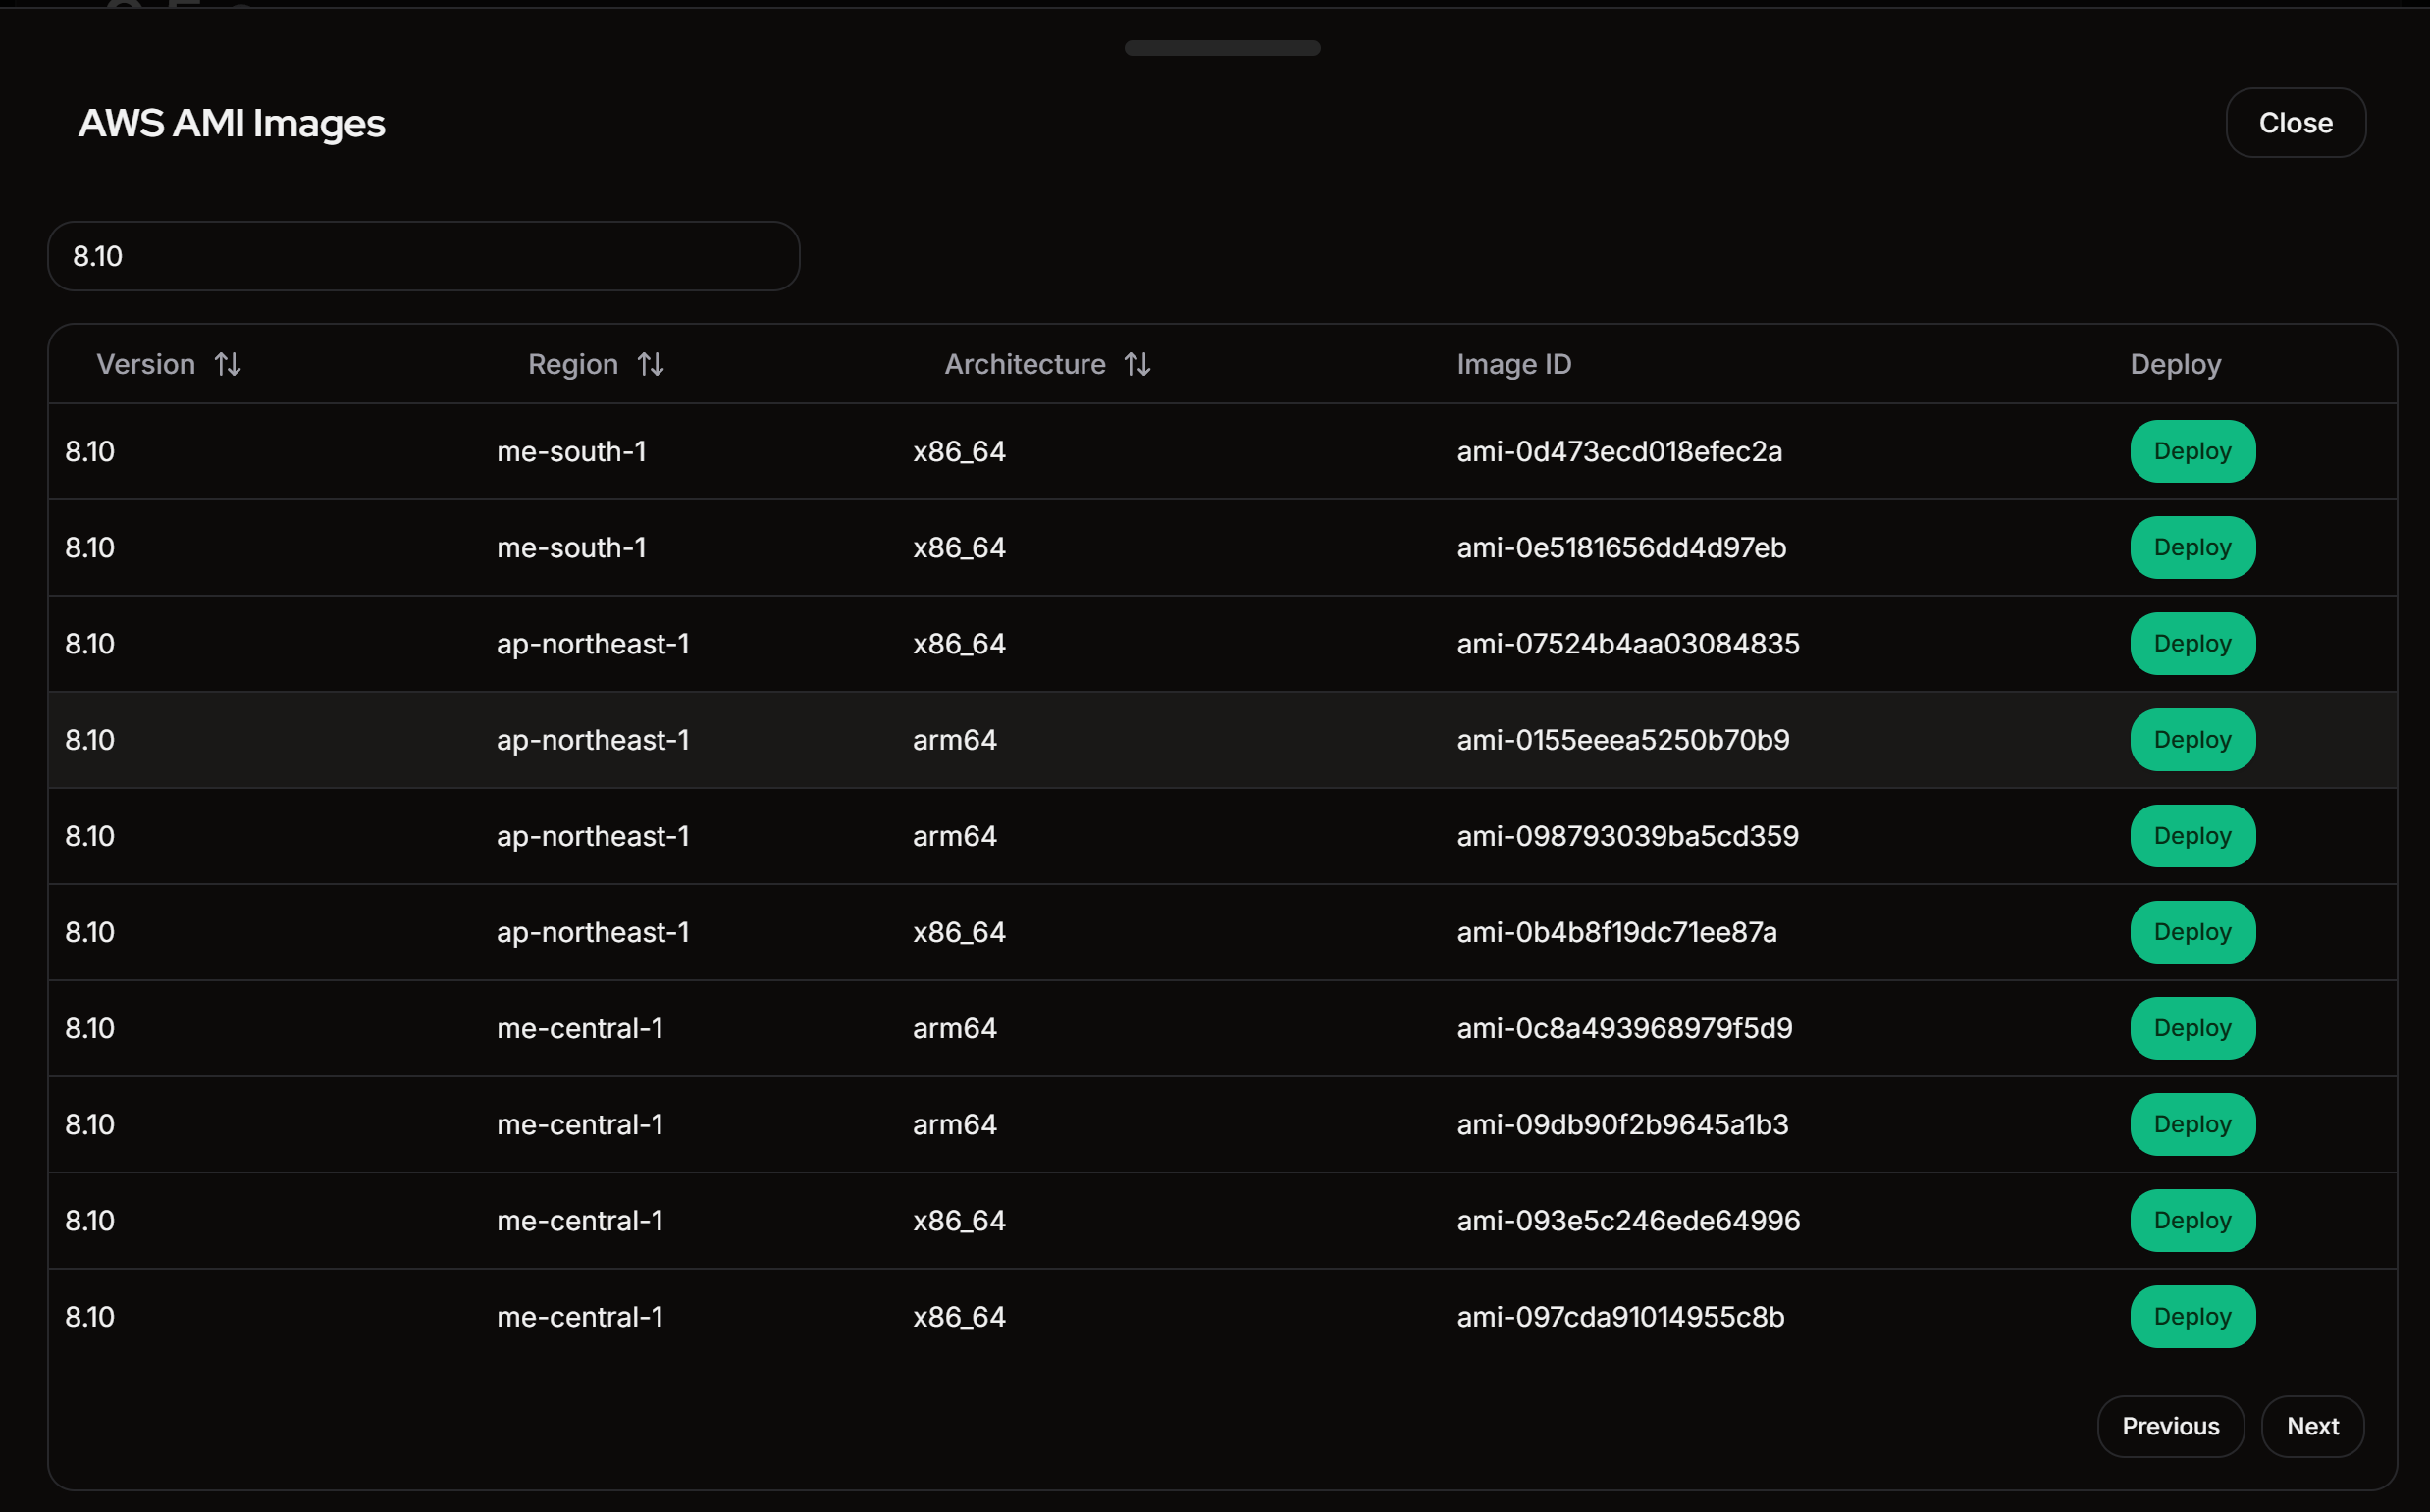Deploy ami-098793039ba5cd359 image
2430x1512 pixels.
point(2192,836)
